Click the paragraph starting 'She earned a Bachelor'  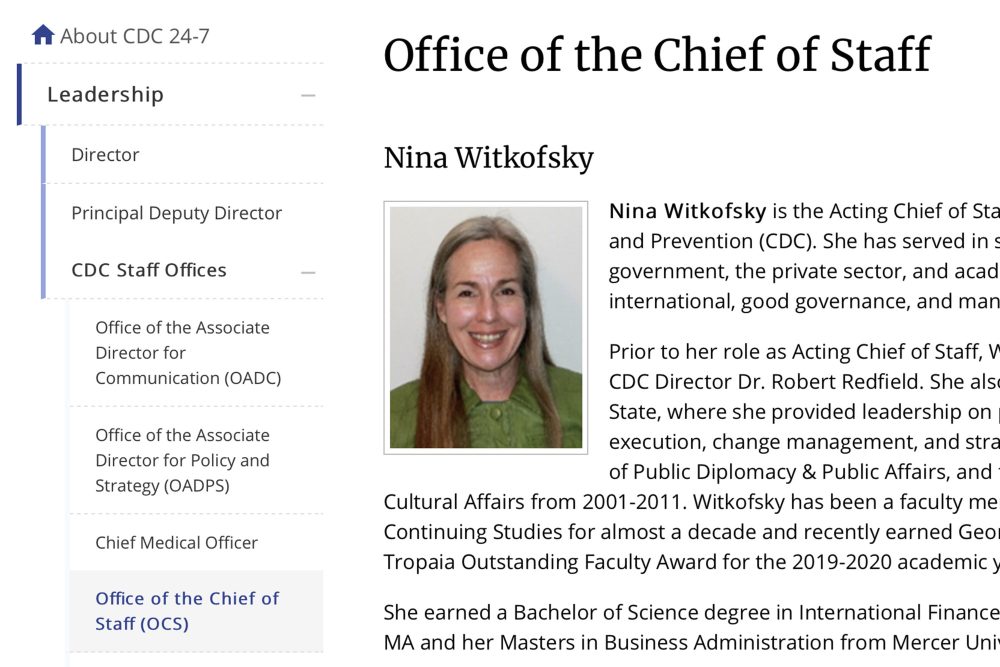pyautogui.click(x=690, y=625)
